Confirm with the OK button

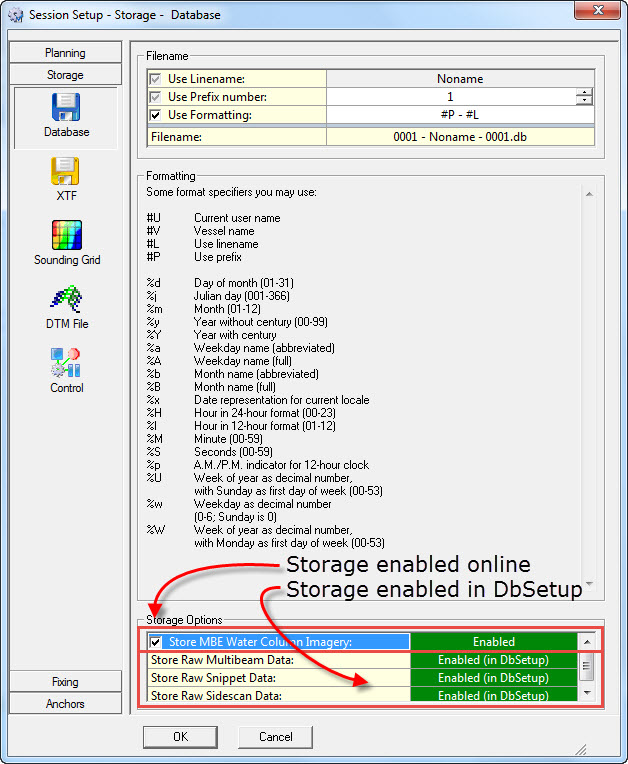pos(180,737)
